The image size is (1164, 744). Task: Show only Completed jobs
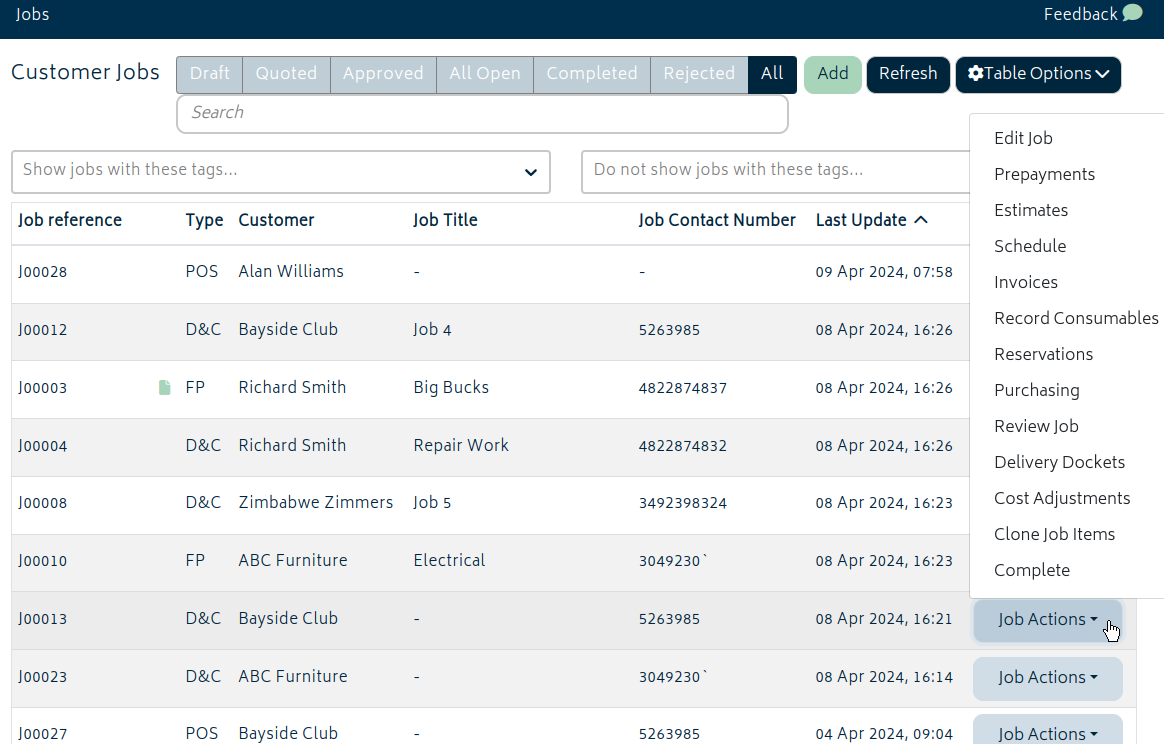tap(591, 74)
